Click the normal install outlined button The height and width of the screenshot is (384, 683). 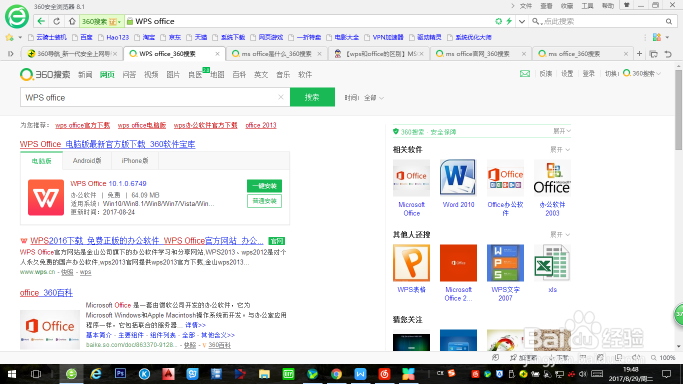264,201
